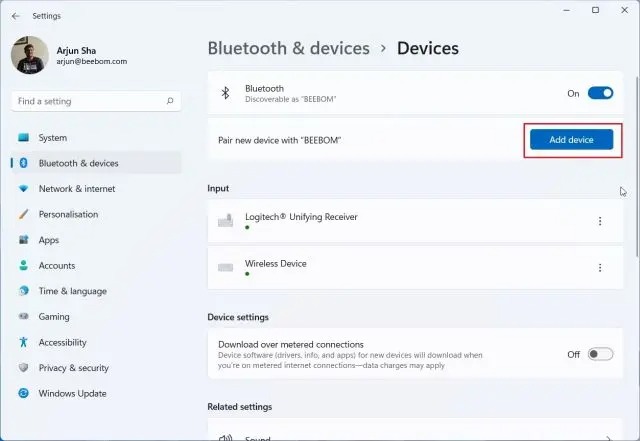Click the search magnifier icon
Image resolution: width=640 pixels, height=441 pixels.
pos(170,101)
